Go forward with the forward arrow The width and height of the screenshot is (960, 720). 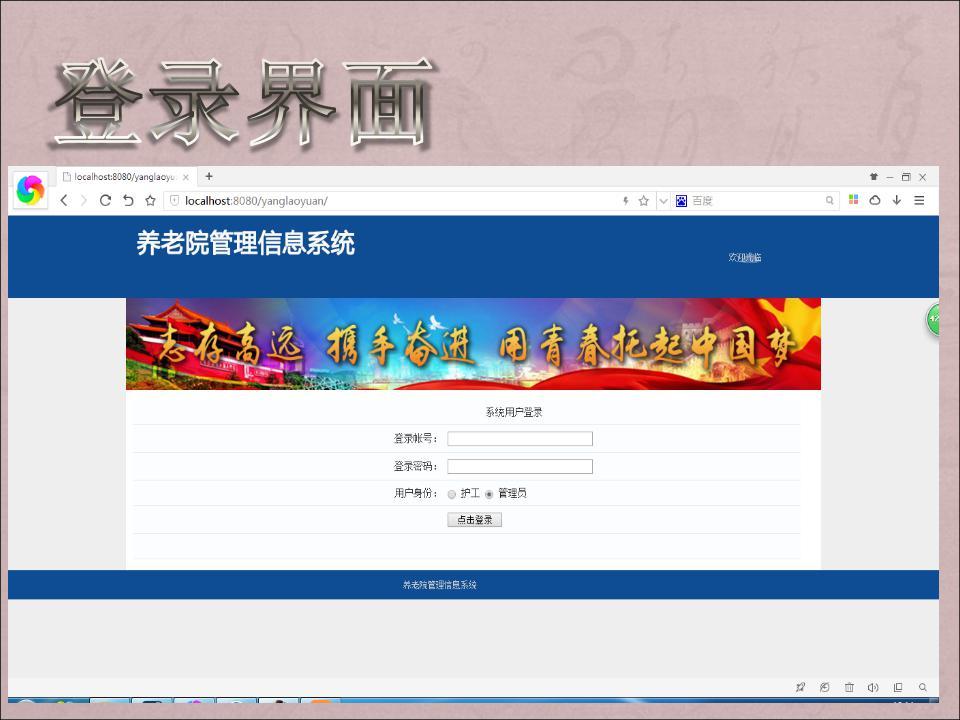84,200
